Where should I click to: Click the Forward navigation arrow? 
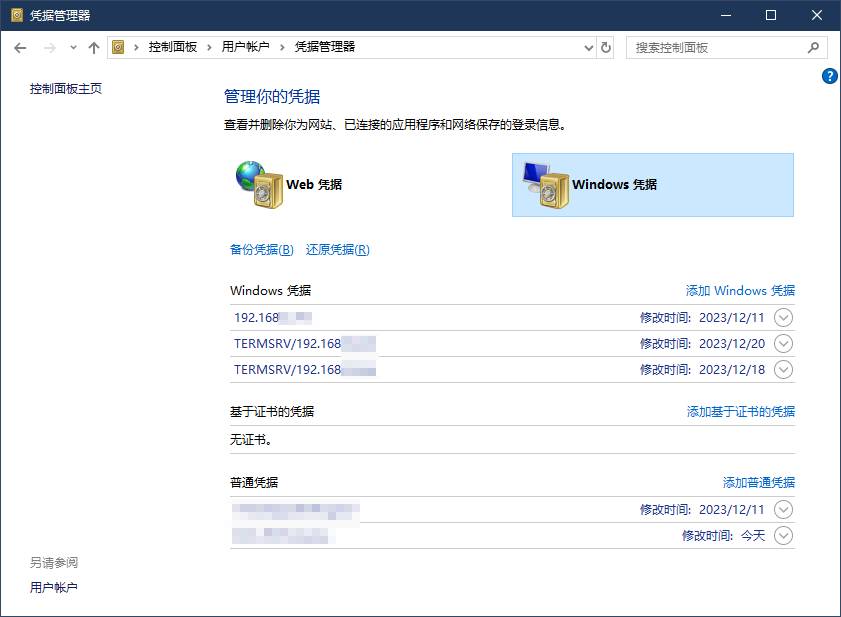(x=50, y=48)
